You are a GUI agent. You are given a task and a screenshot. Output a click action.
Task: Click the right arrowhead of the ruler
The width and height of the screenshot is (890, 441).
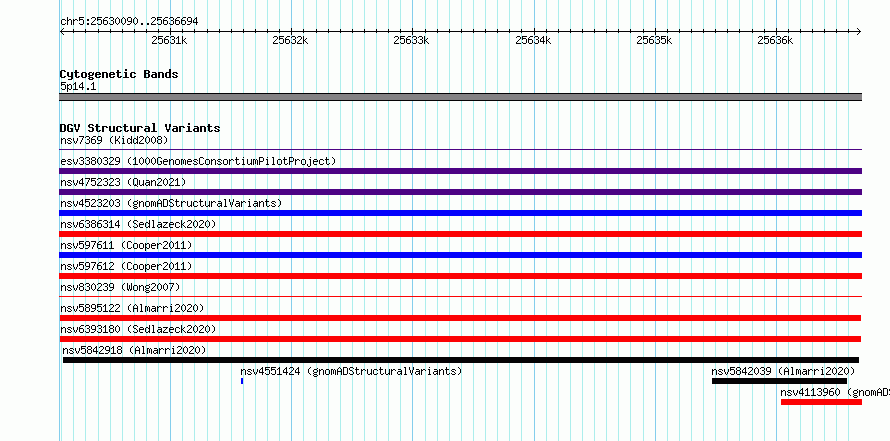point(859,31)
